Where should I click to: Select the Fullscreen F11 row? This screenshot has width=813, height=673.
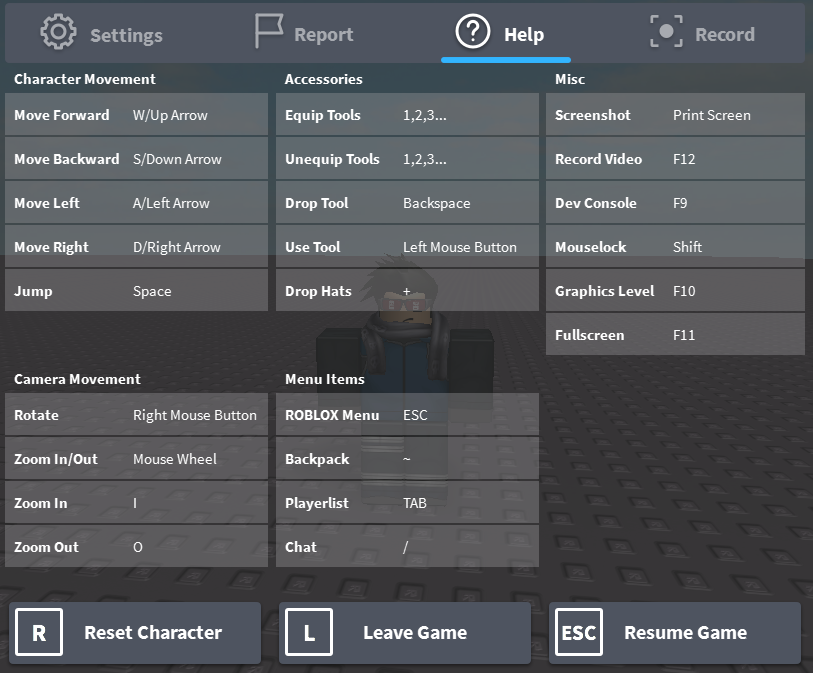675,335
